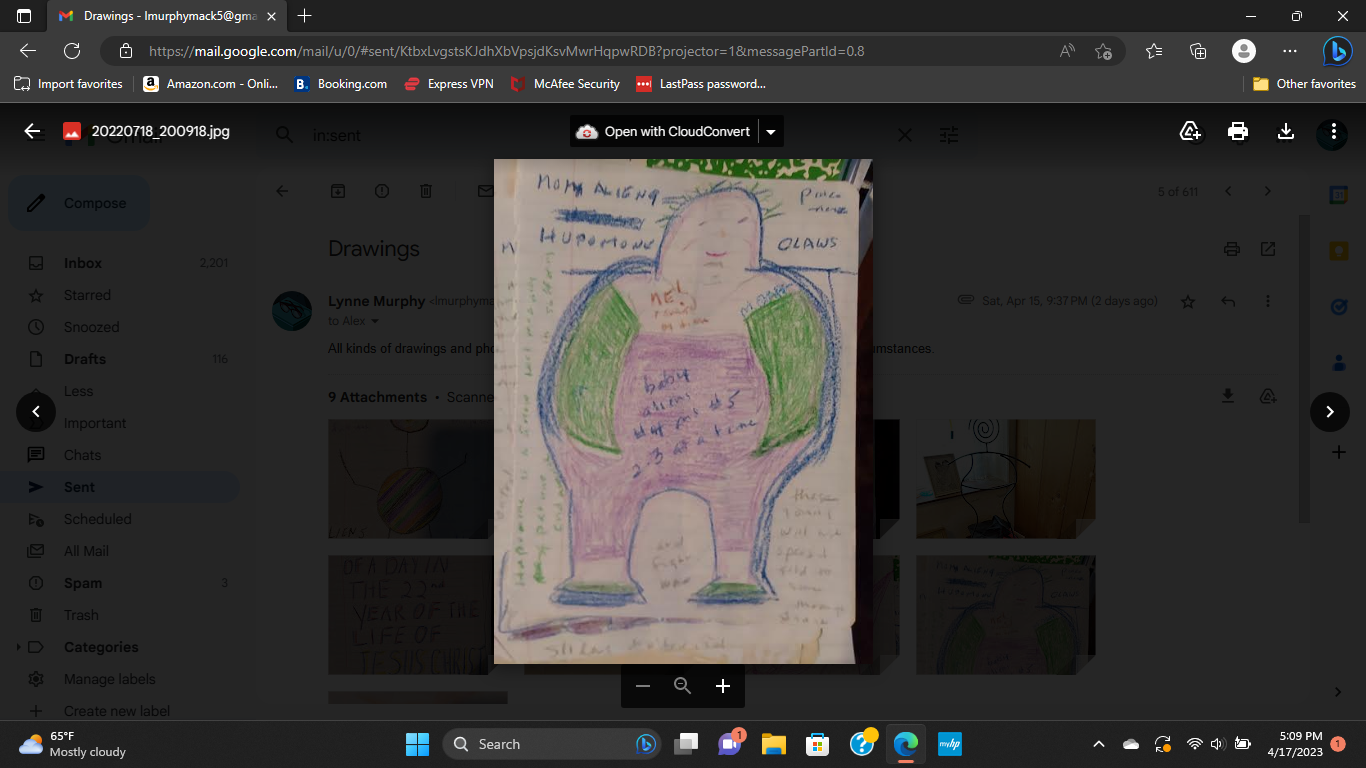The image size is (1366, 768).
Task: Select the spiral wire drawing attachment thumbnail
Action: pos(1005,478)
